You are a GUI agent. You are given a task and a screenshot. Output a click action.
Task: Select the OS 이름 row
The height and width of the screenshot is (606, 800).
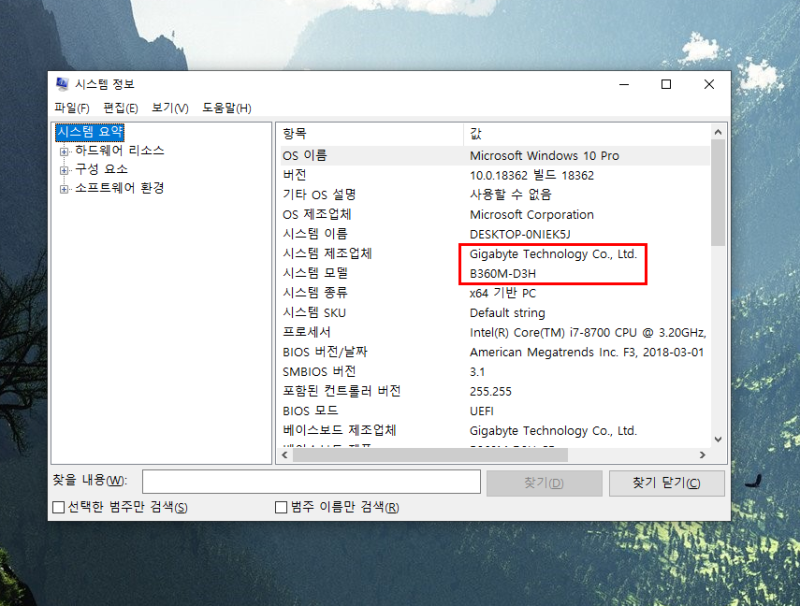point(495,156)
